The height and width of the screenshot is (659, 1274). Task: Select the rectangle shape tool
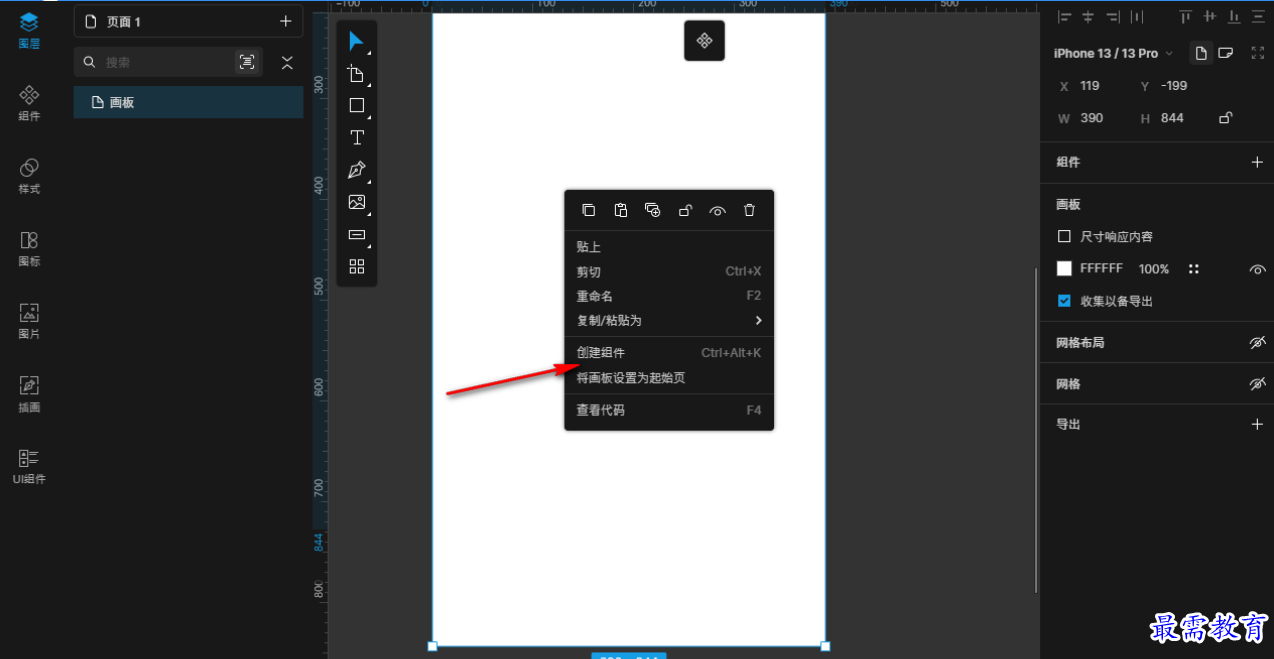(x=357, y=105)
